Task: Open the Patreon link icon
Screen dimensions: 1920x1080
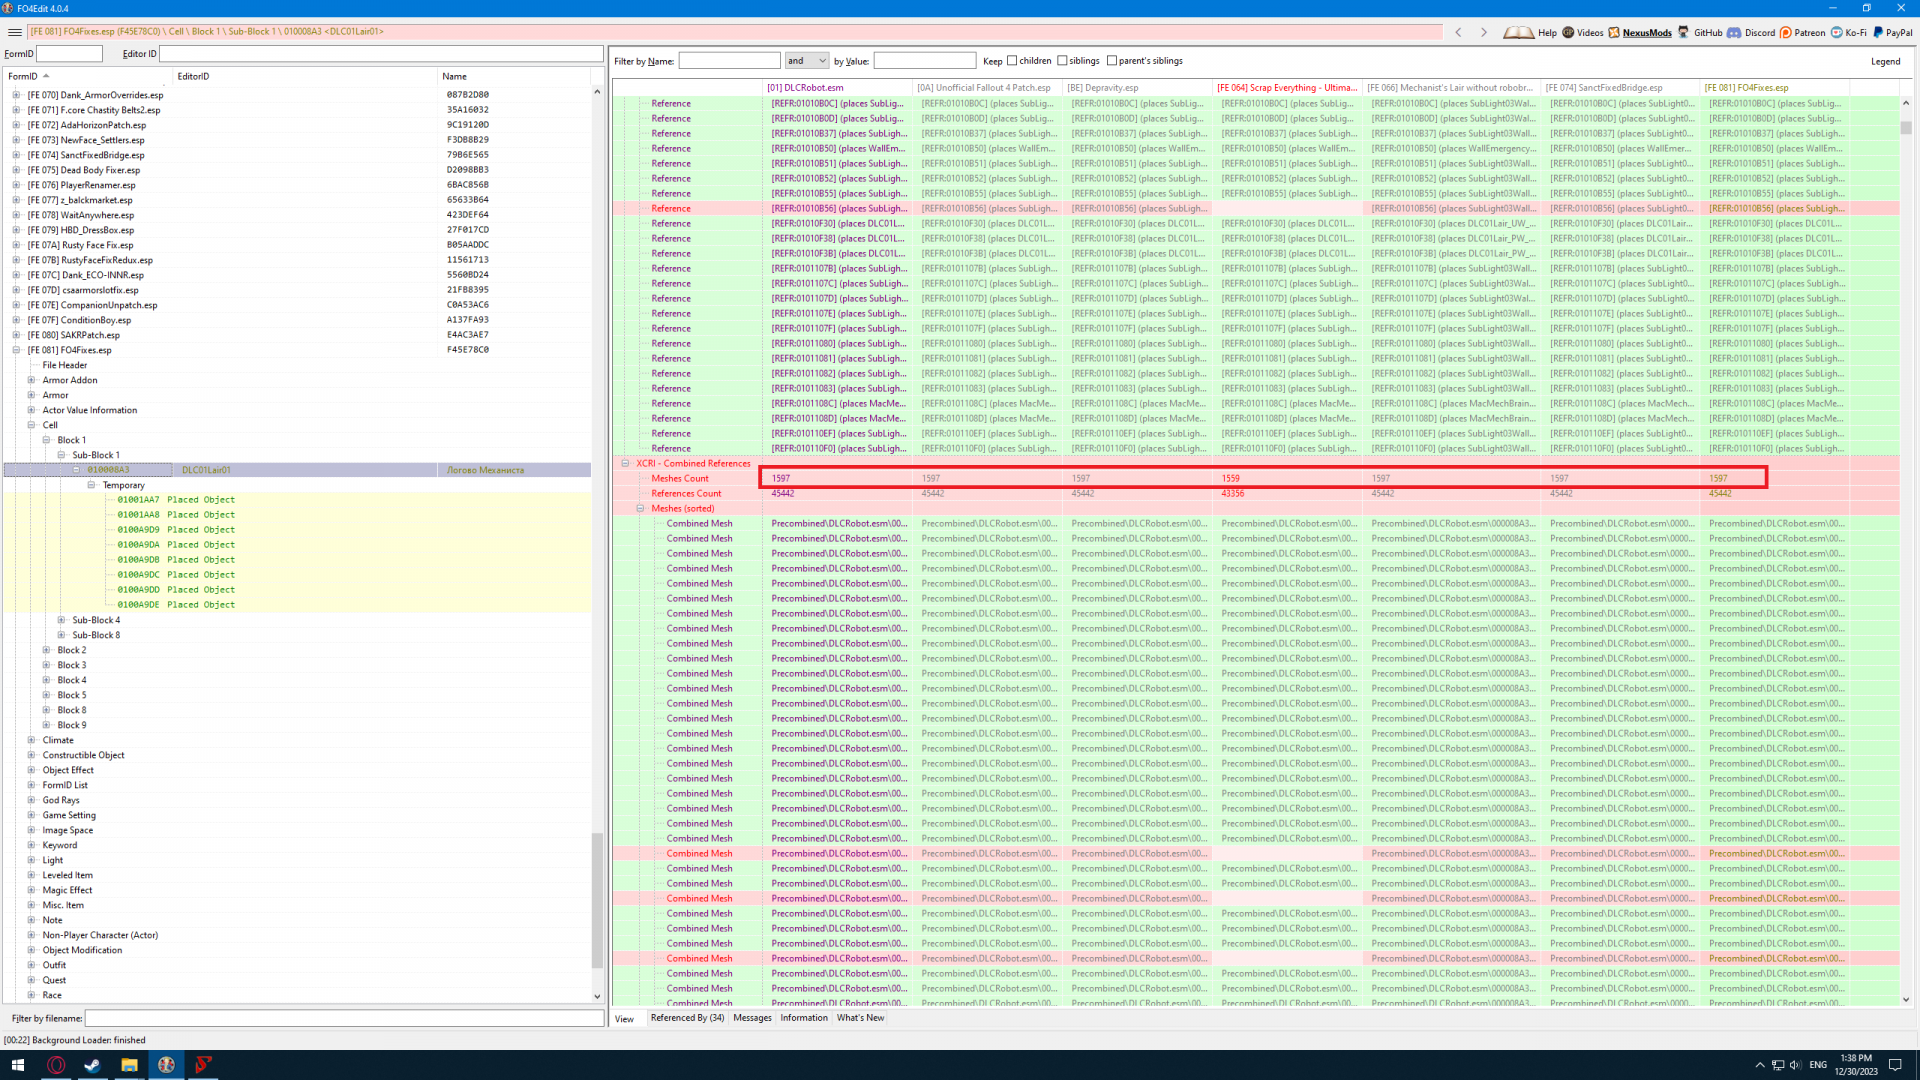Action: tap(1785, 32)
